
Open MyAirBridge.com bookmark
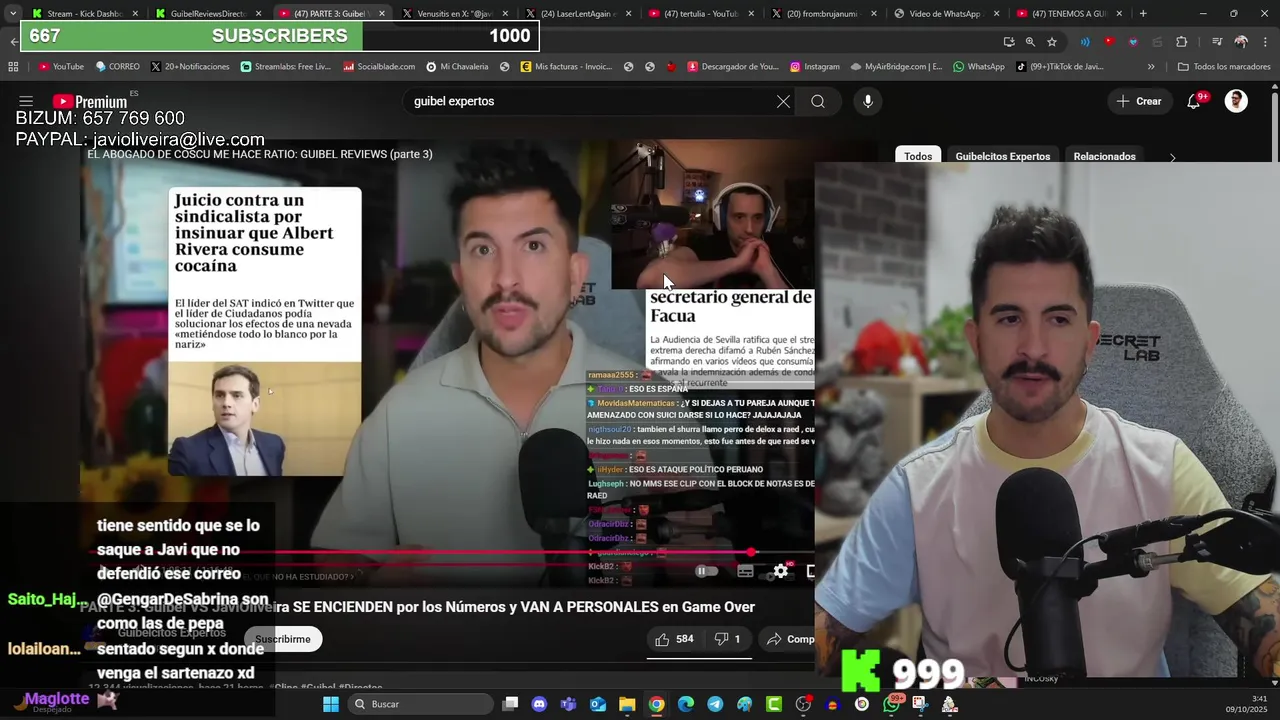click(x=896, y=67)
